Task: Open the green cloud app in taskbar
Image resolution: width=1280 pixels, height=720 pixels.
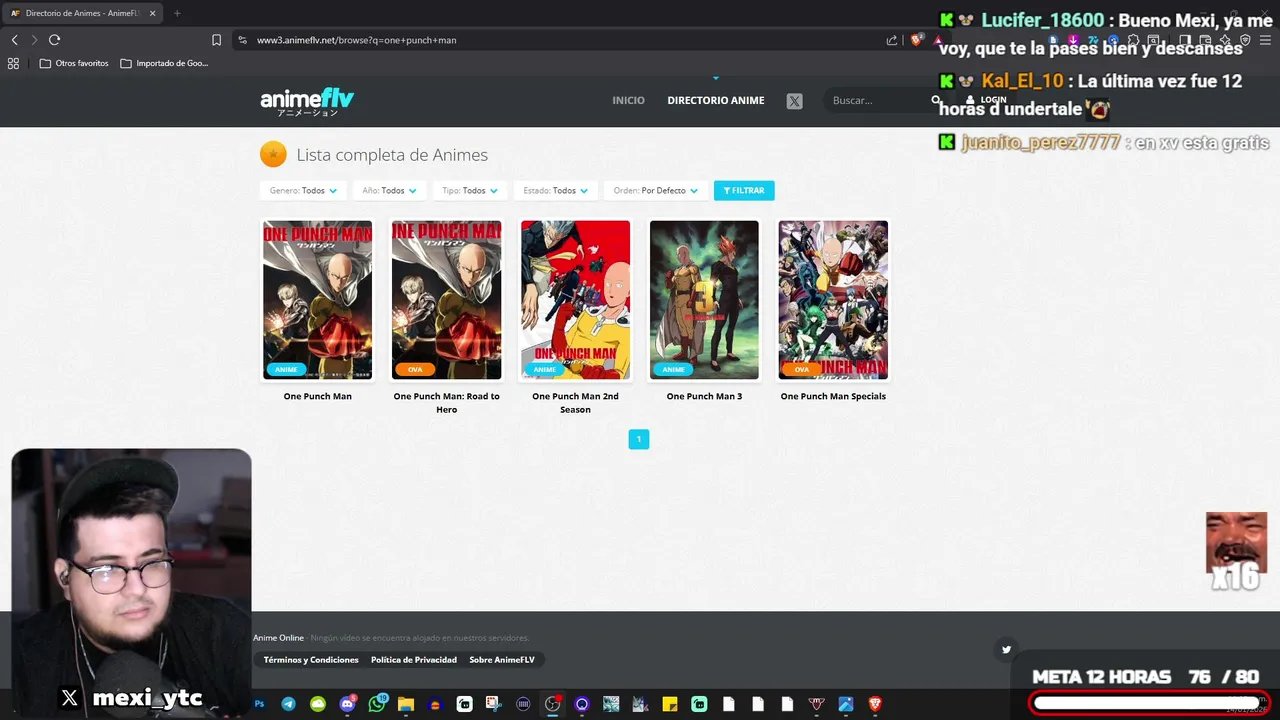Action: coord(318,704)
